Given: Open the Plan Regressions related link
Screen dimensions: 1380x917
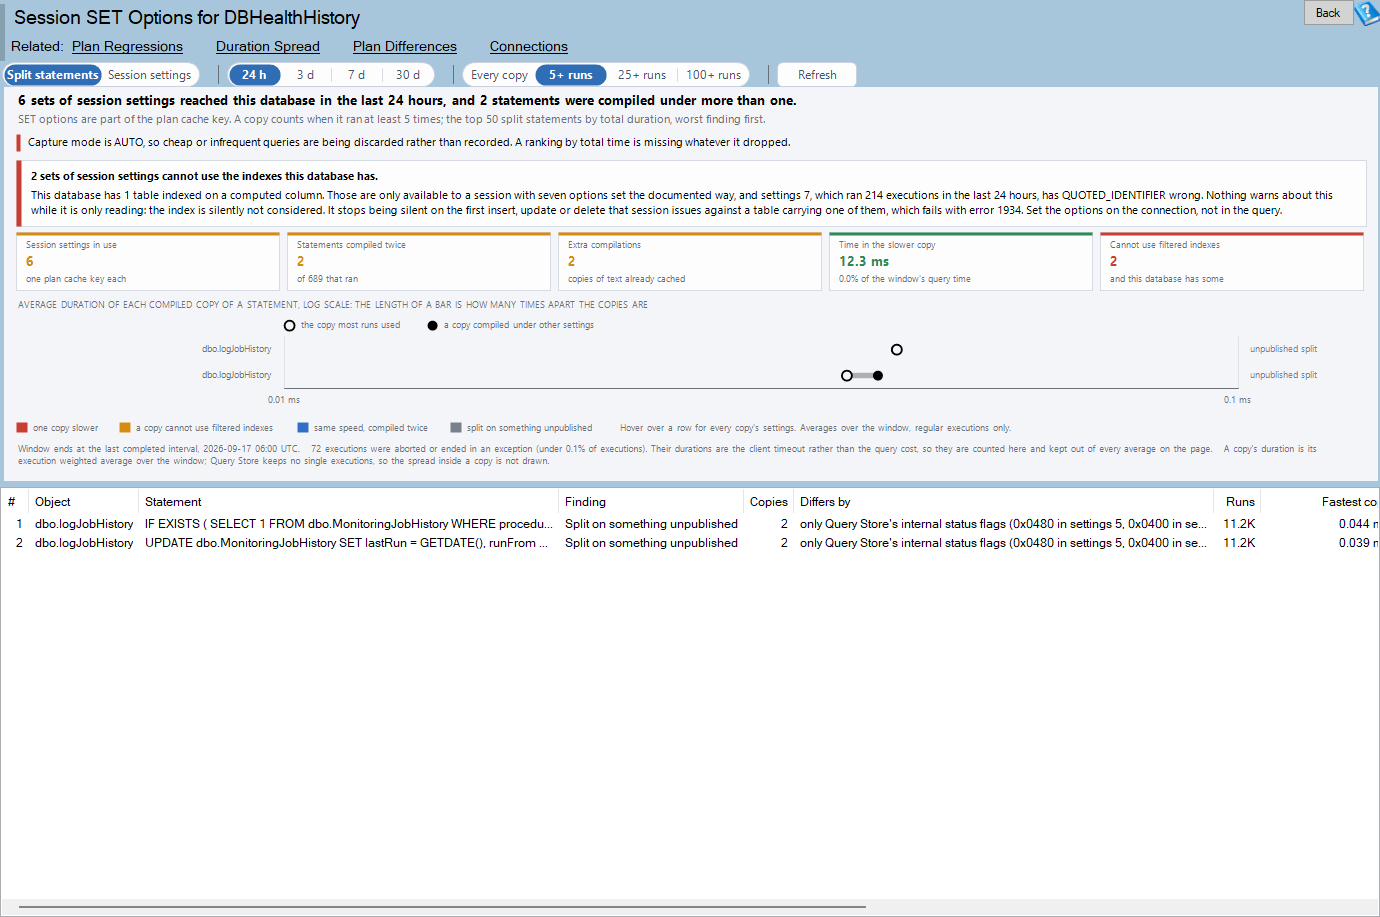Looking at the screenshot, I should 127,46.
